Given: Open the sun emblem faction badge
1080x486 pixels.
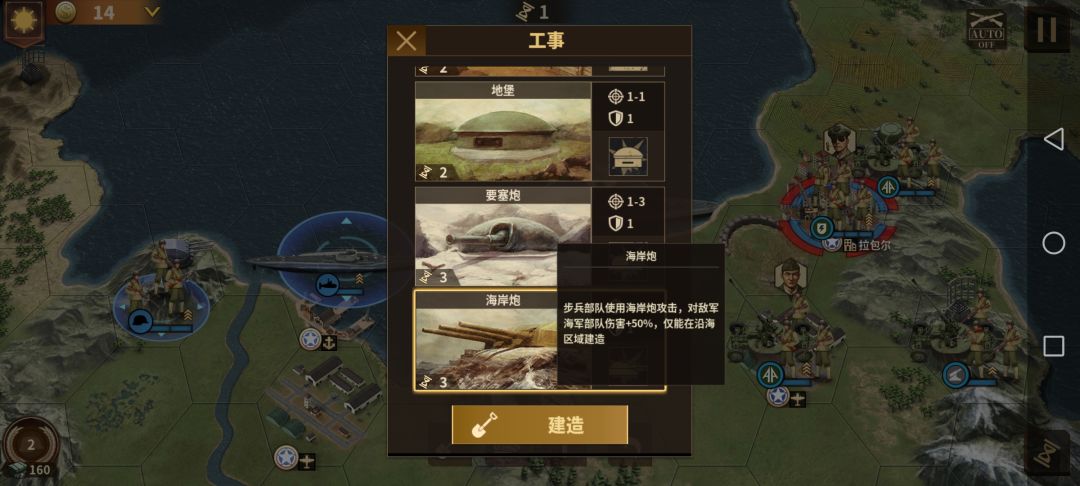Looking at the screenshot, I should [x=25, y=20].
